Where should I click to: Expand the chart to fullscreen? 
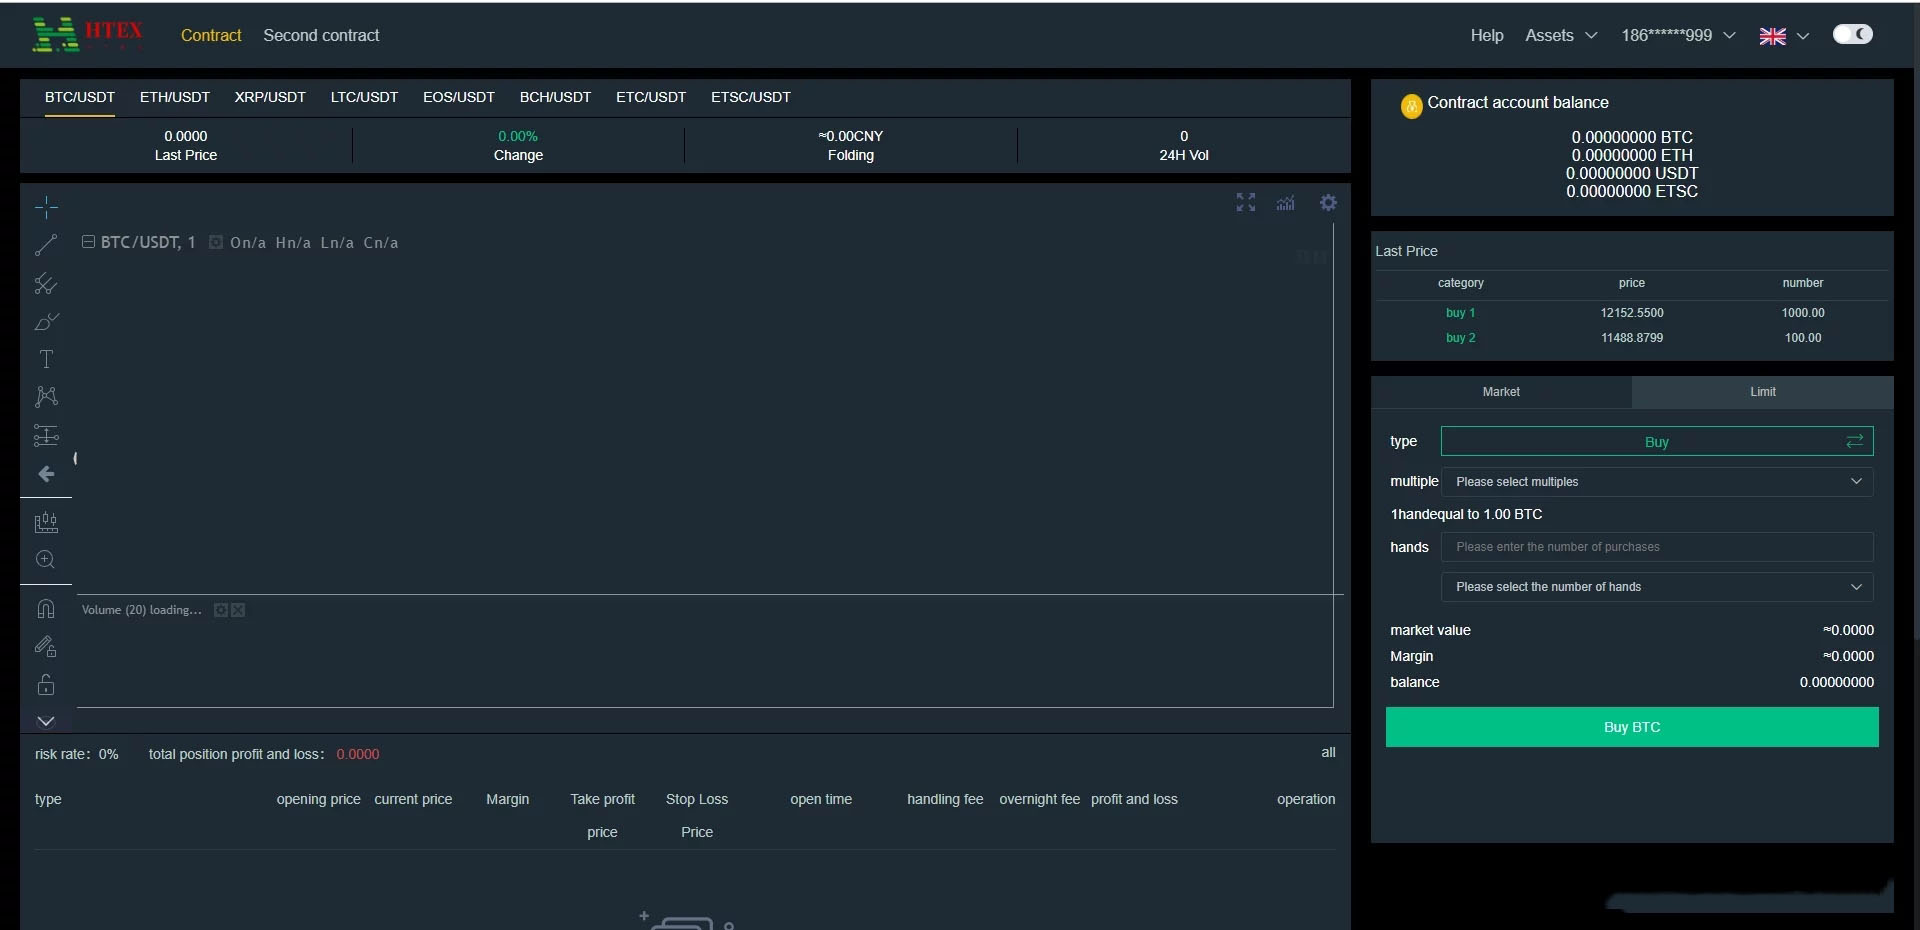click(x=1245, y=203)
